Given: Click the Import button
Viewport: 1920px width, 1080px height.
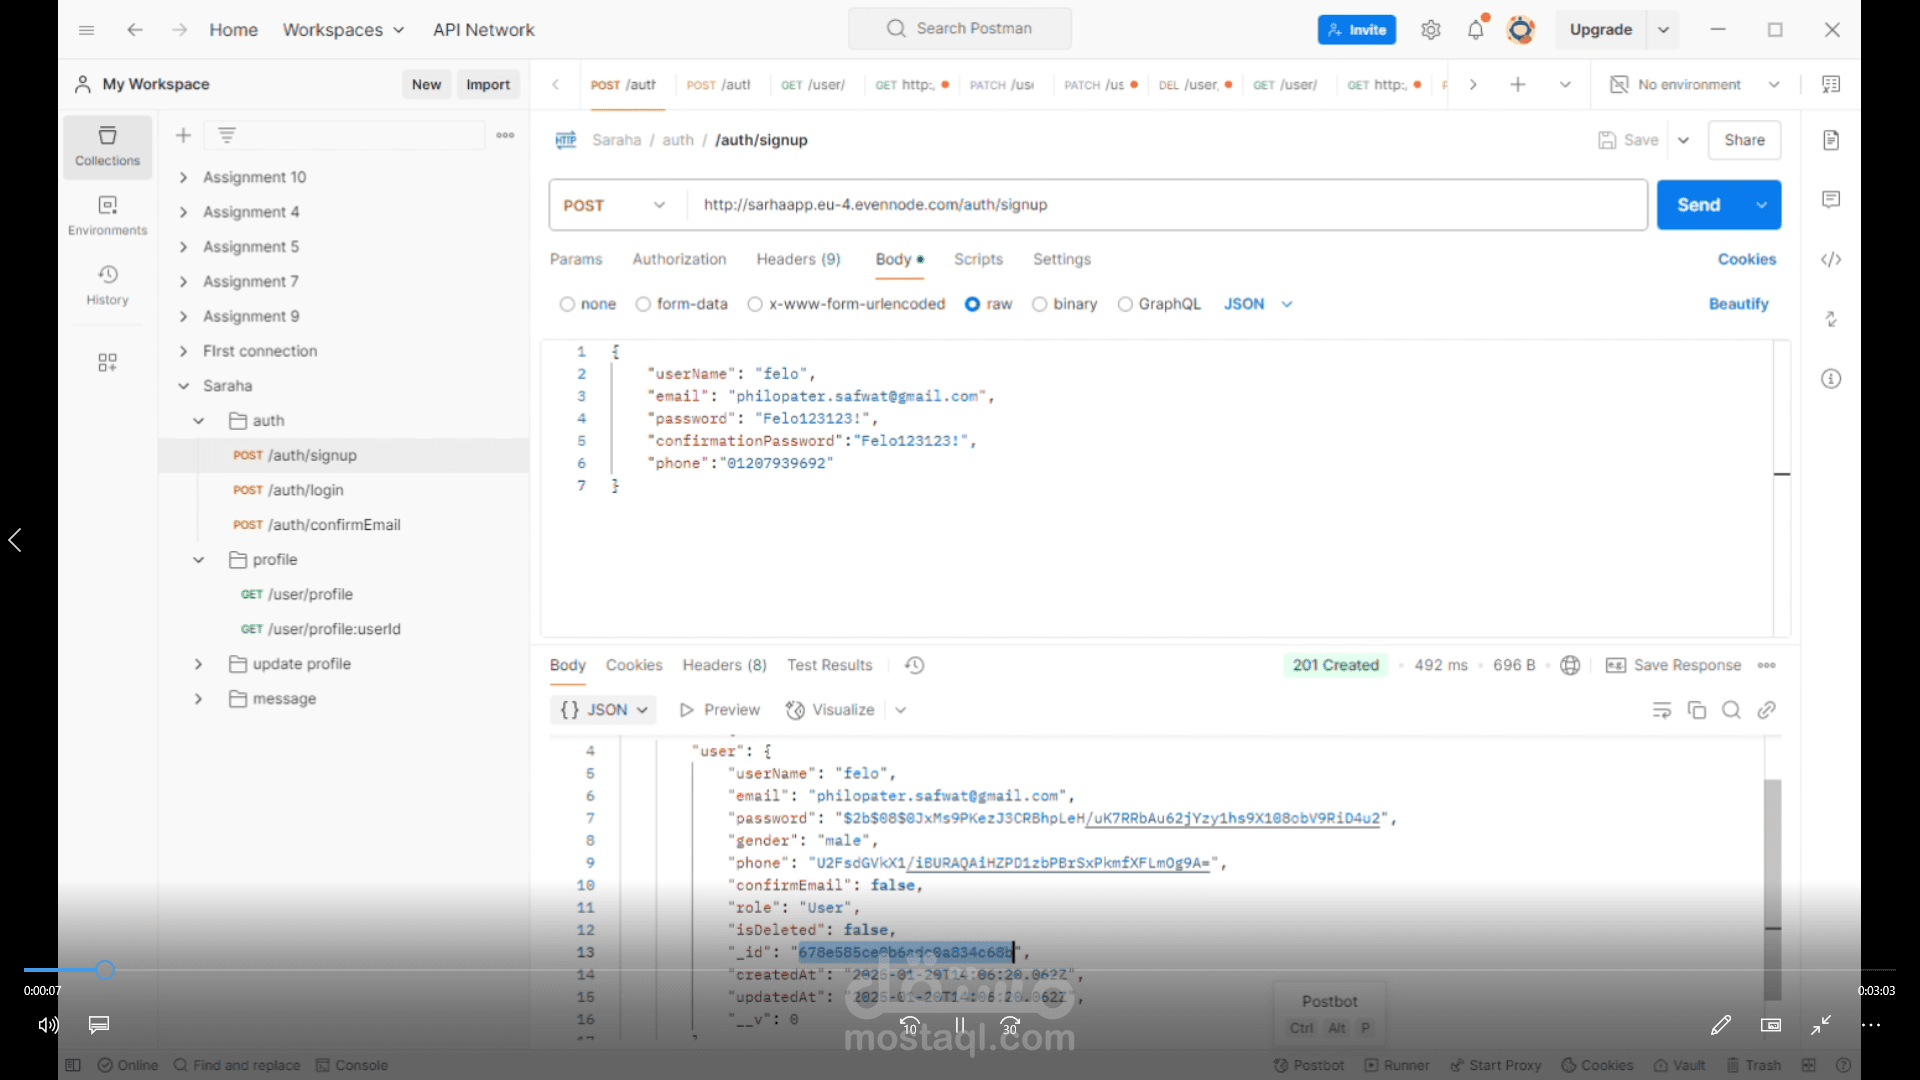Looking at the screenshot, I should 488,85.
